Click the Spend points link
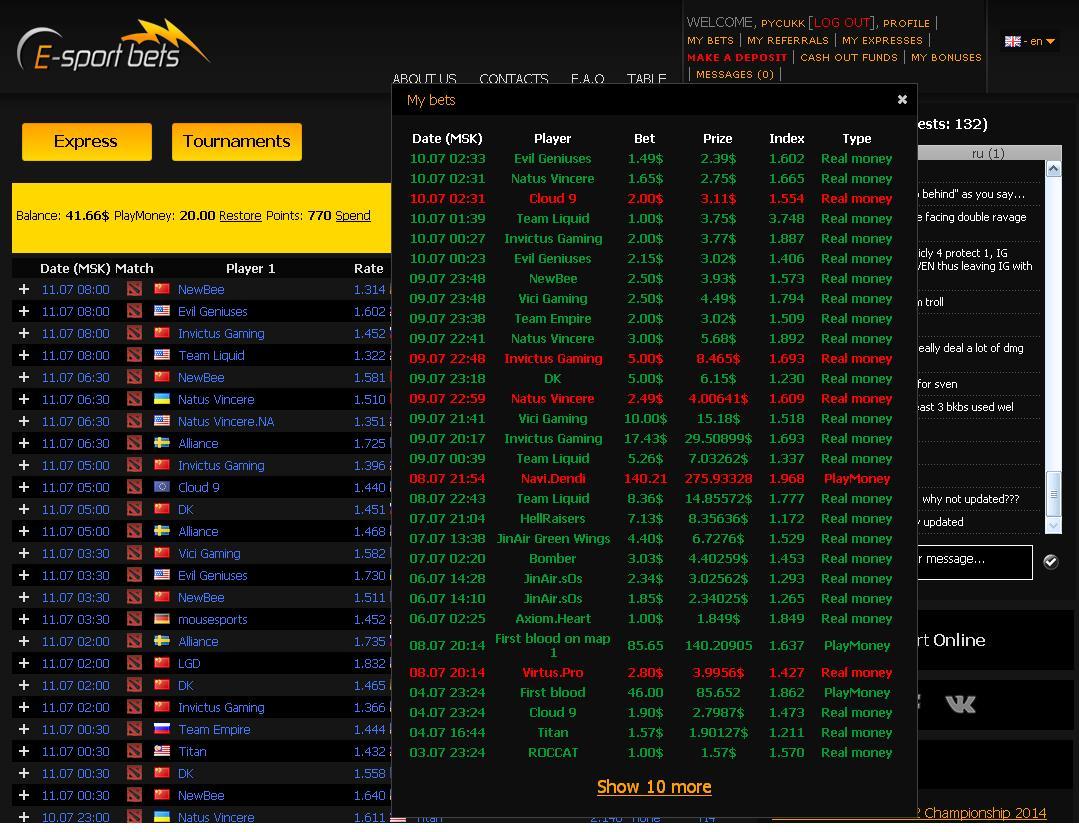The width and height of the screenshot is (1079, 832). coord(353,216)
